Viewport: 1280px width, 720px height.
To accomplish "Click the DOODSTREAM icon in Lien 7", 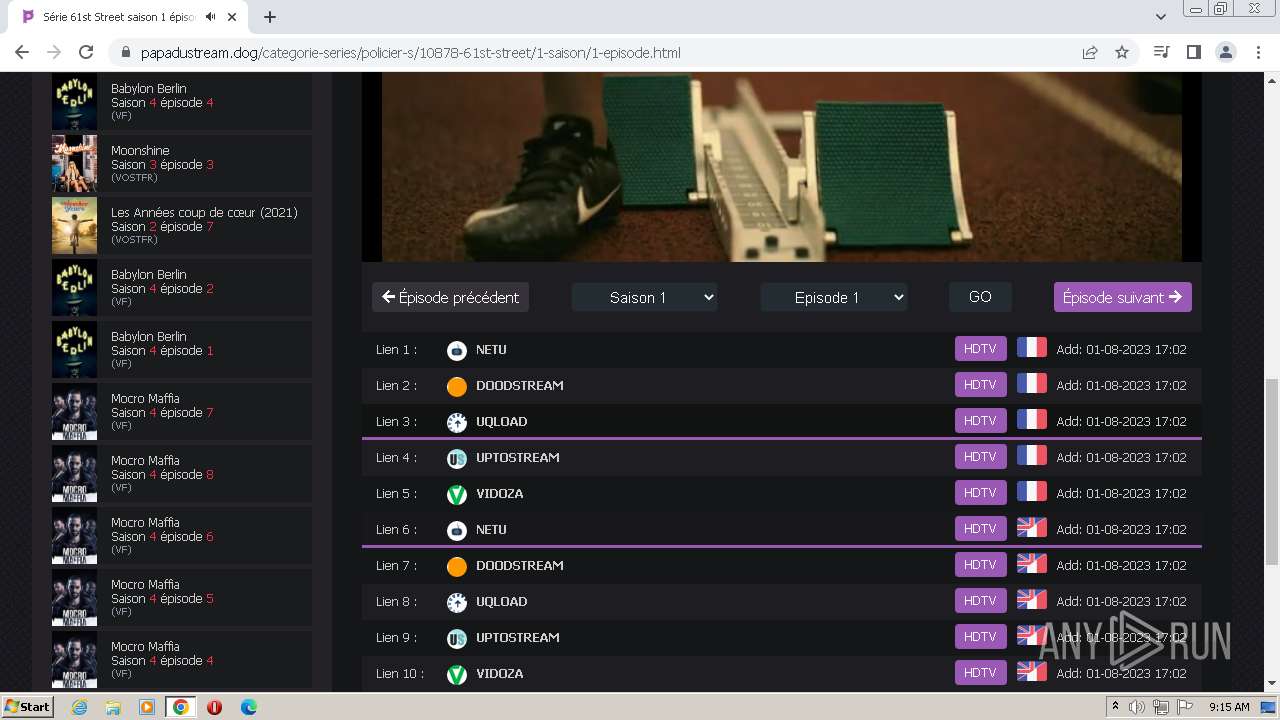I will 457,566.
